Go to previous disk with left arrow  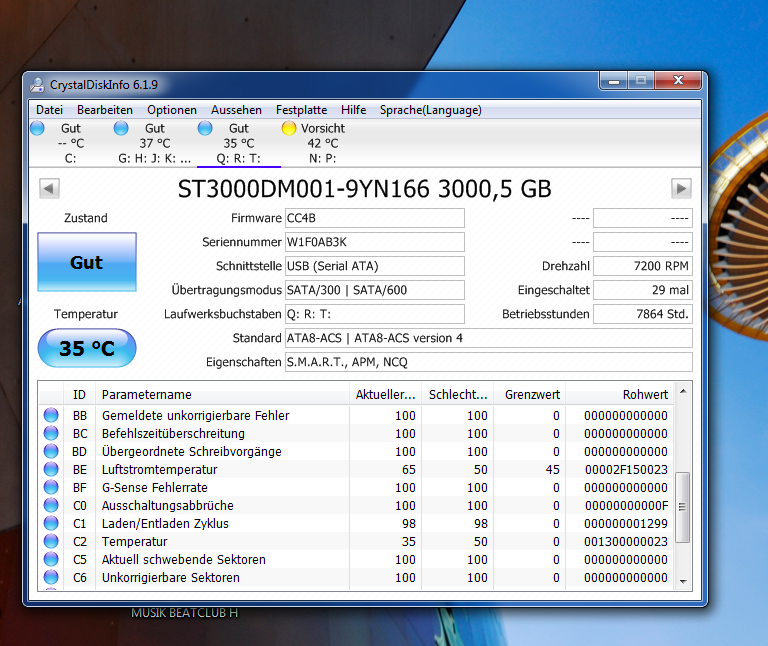[x=49, y=189]
